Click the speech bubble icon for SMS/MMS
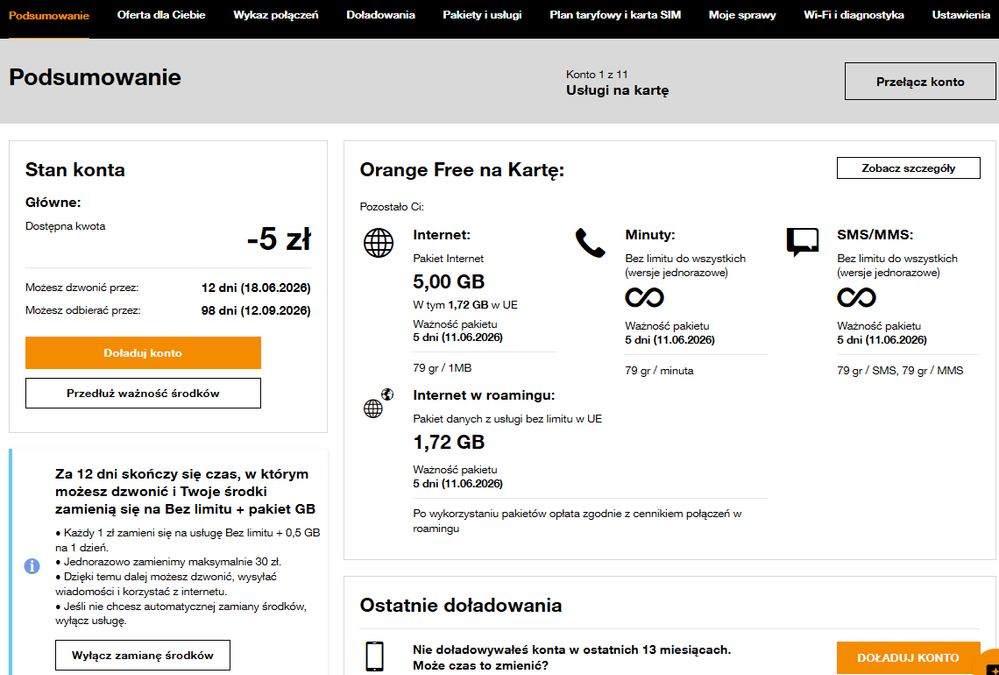The image size is (999, 675). [802, 242]
